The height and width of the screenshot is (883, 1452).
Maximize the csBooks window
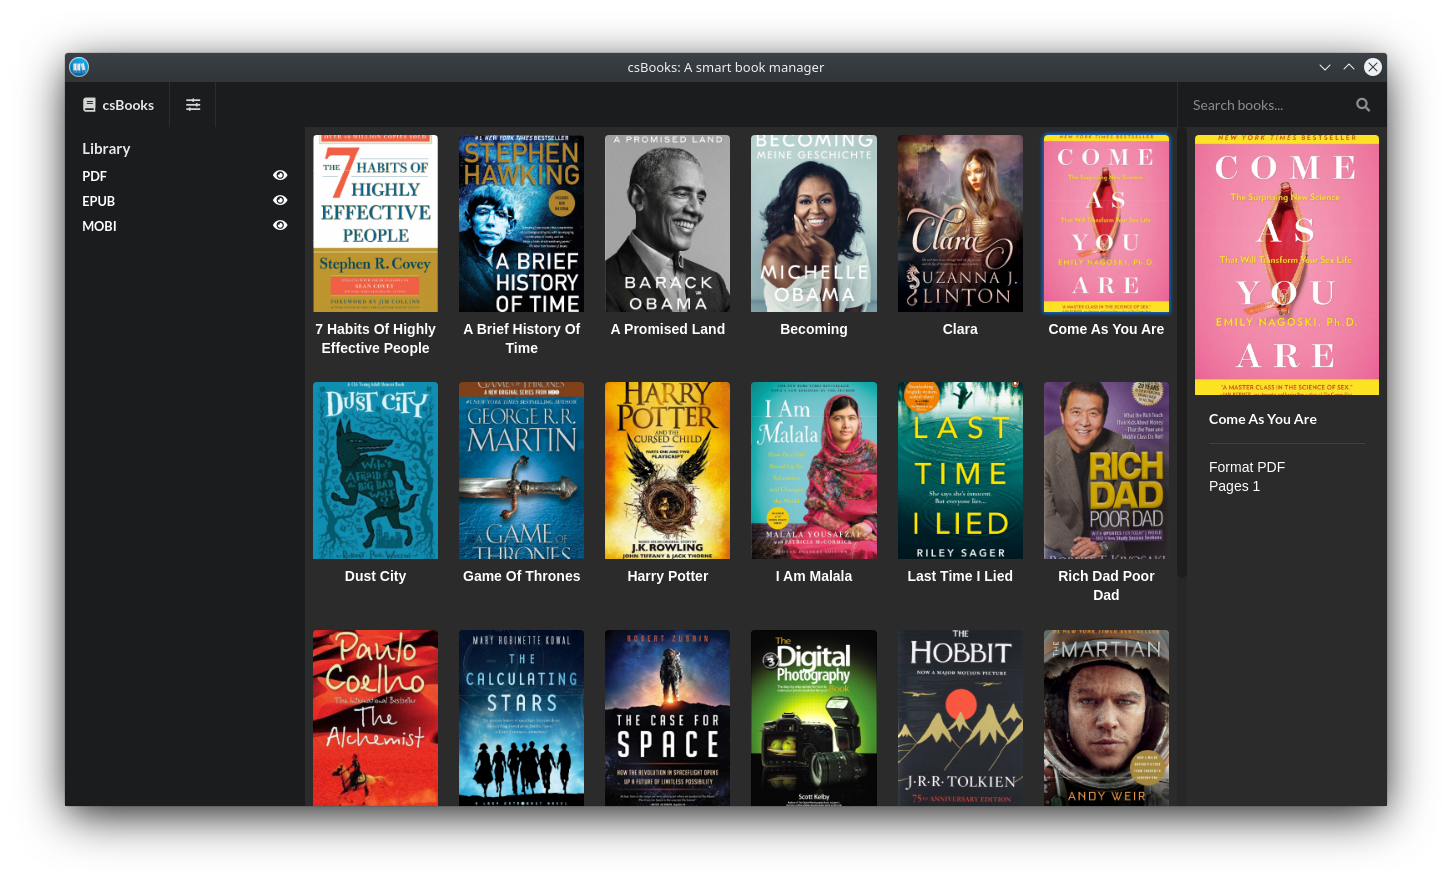point(1349,67)
